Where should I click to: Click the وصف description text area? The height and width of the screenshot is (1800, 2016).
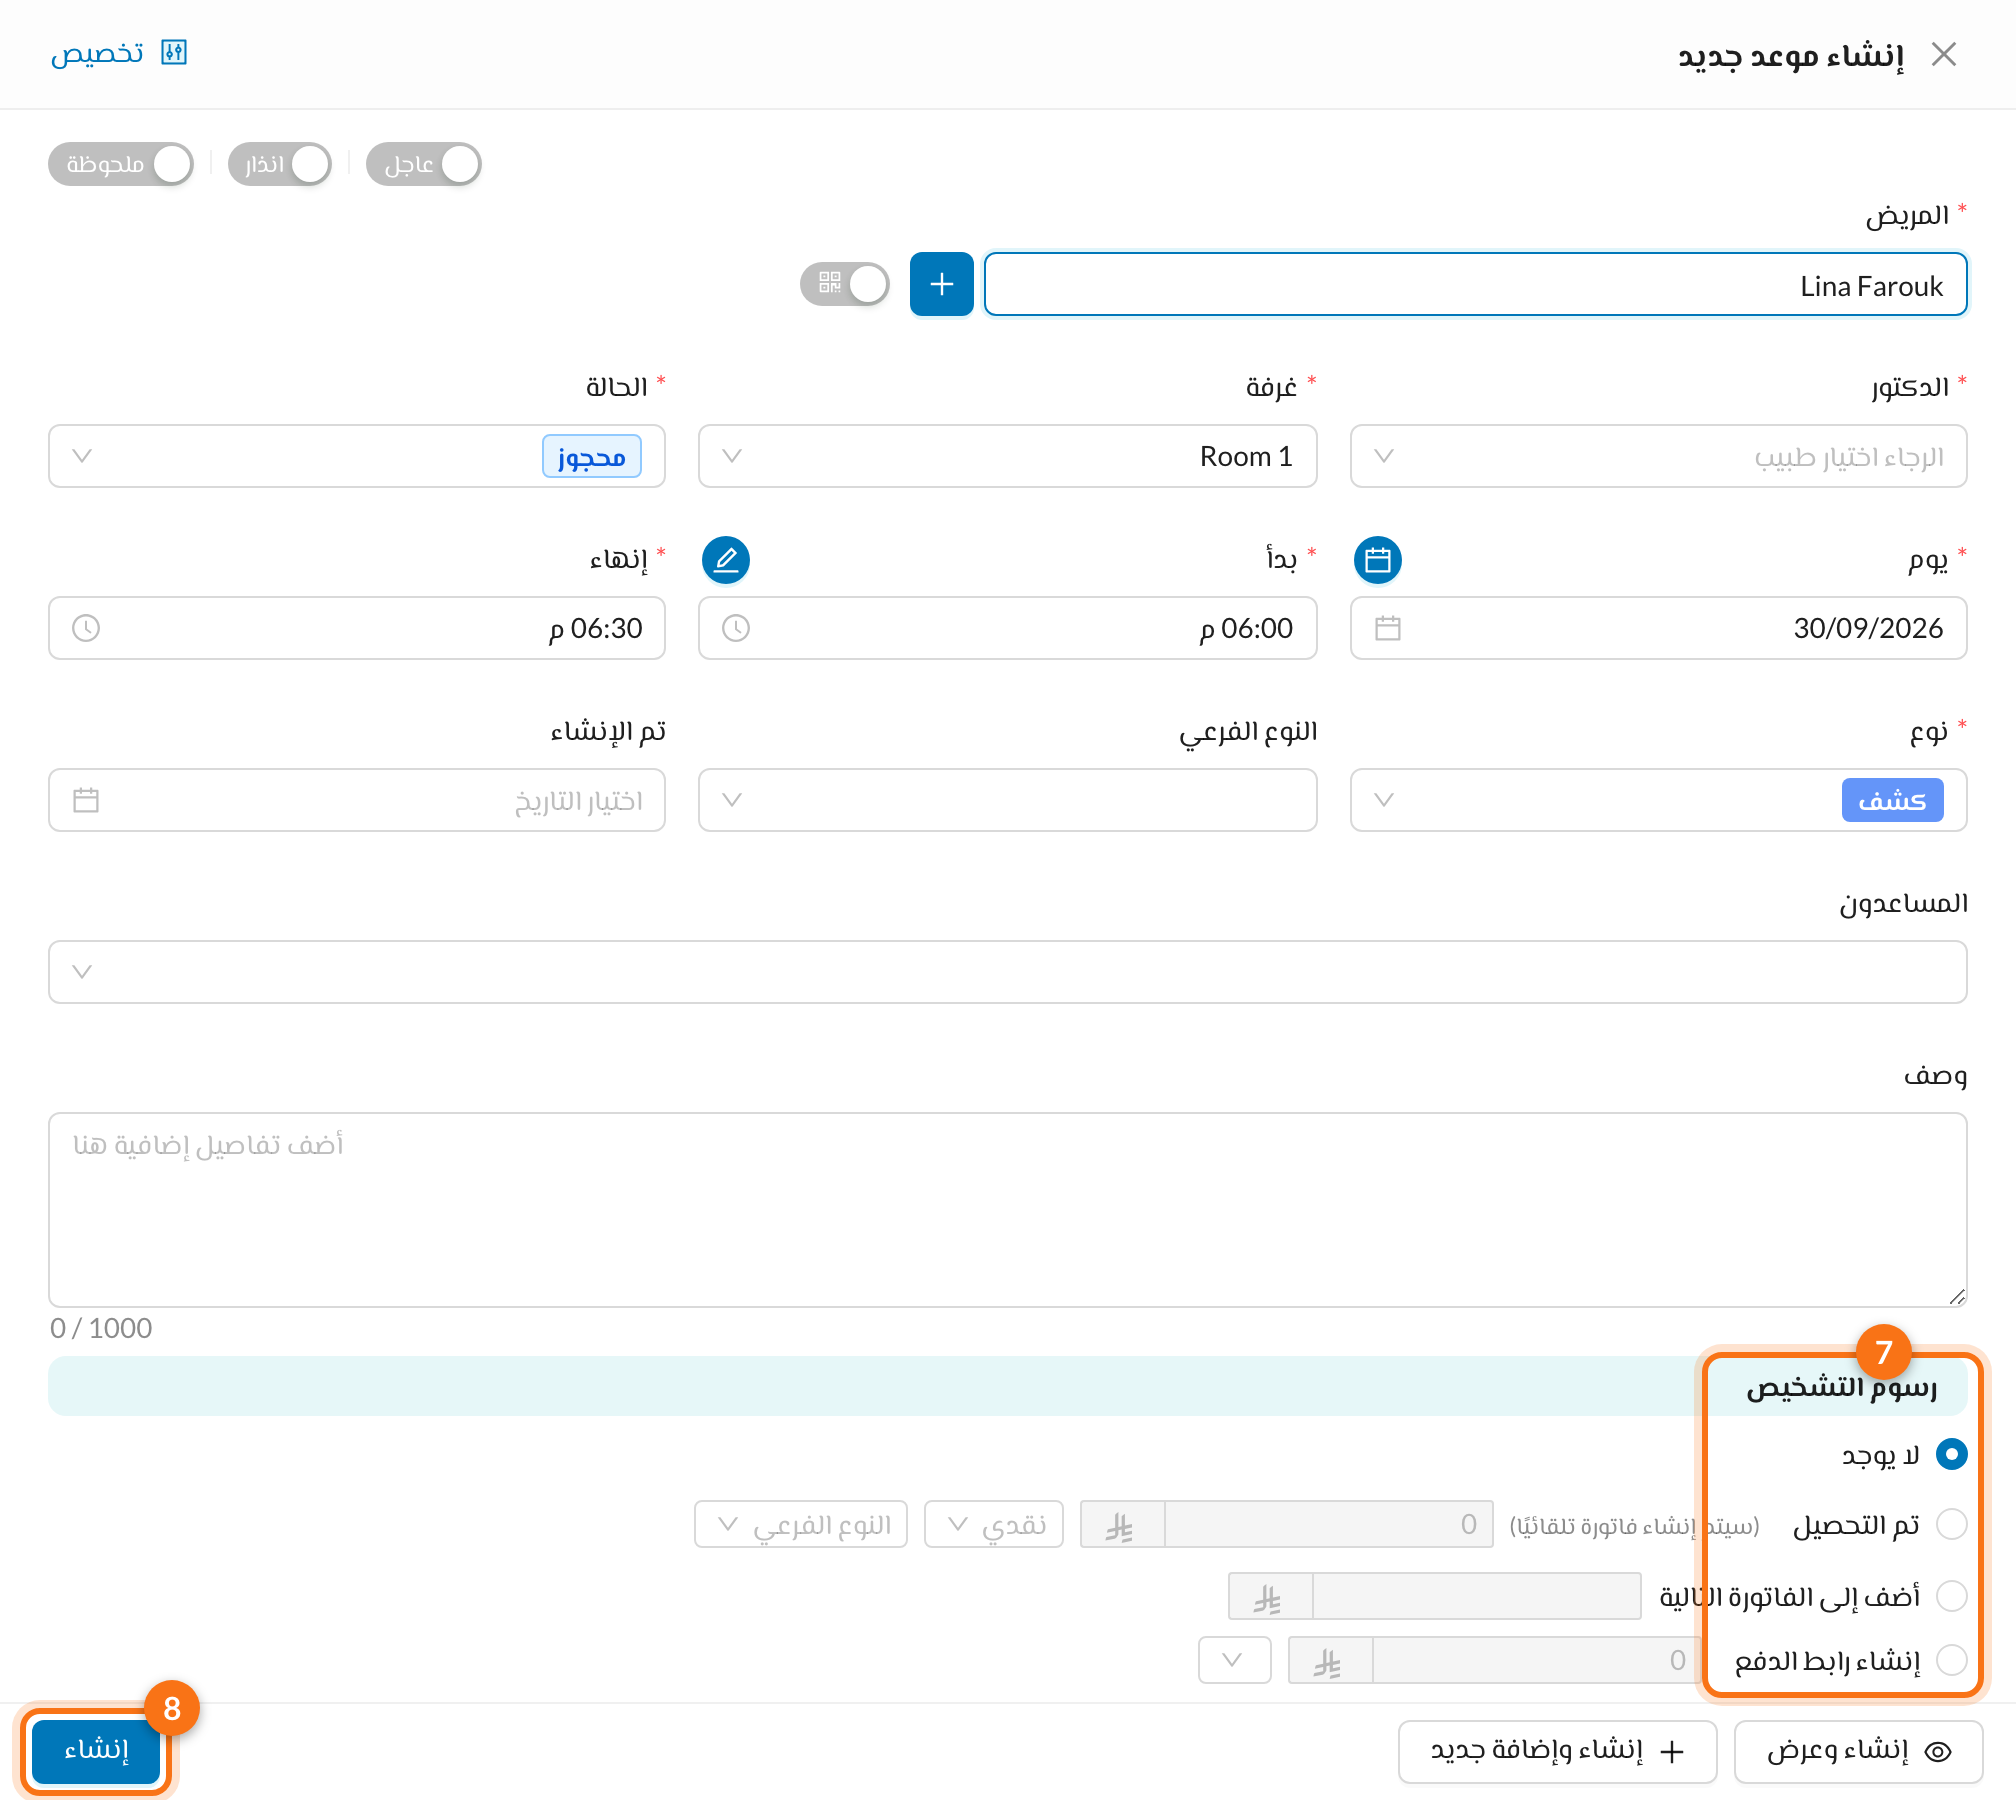(x=1008, y=1210)
